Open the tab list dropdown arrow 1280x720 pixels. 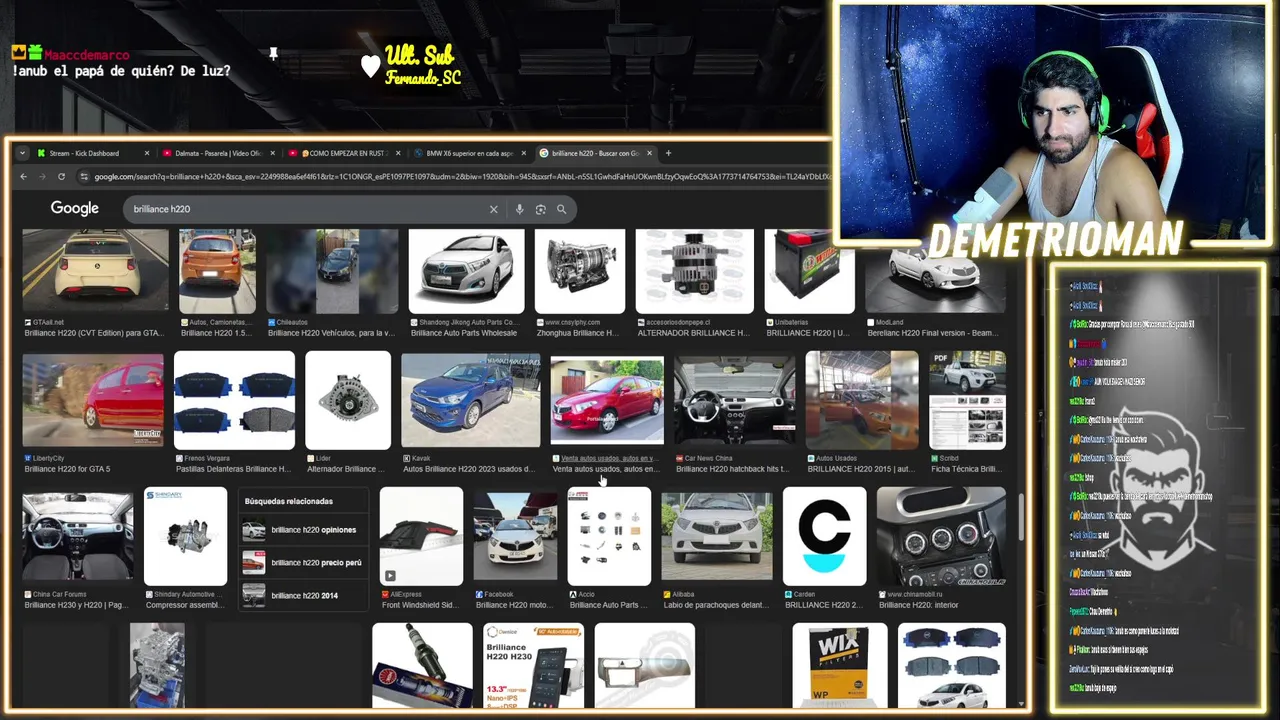click(23, 153)
